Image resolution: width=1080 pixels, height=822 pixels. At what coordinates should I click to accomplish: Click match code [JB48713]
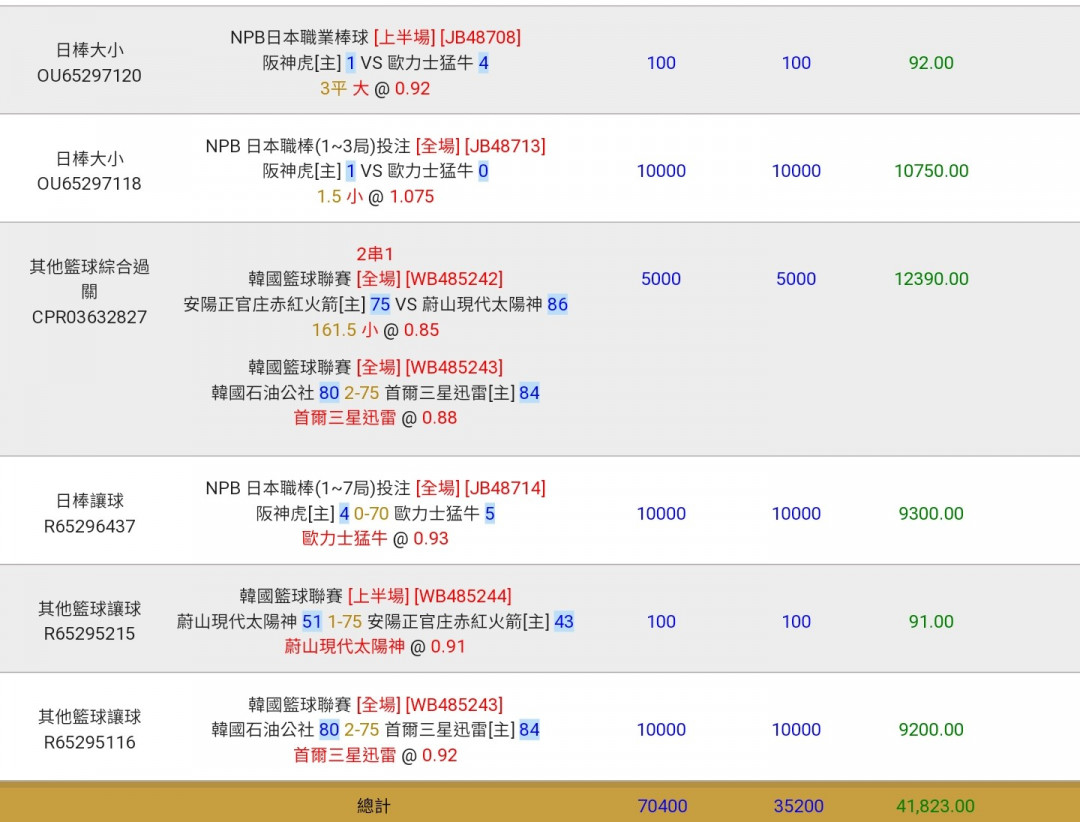pos(505,146)
